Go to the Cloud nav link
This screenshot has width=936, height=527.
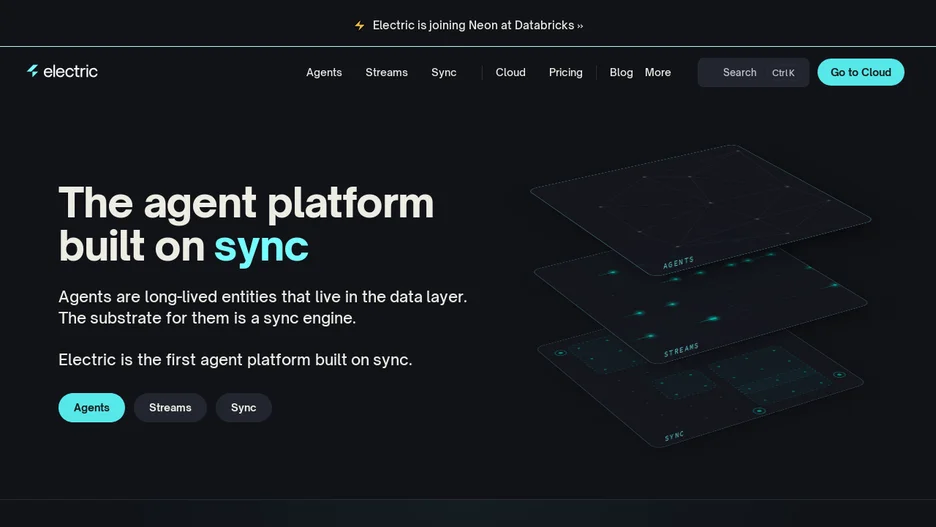(x=510, y=72)
